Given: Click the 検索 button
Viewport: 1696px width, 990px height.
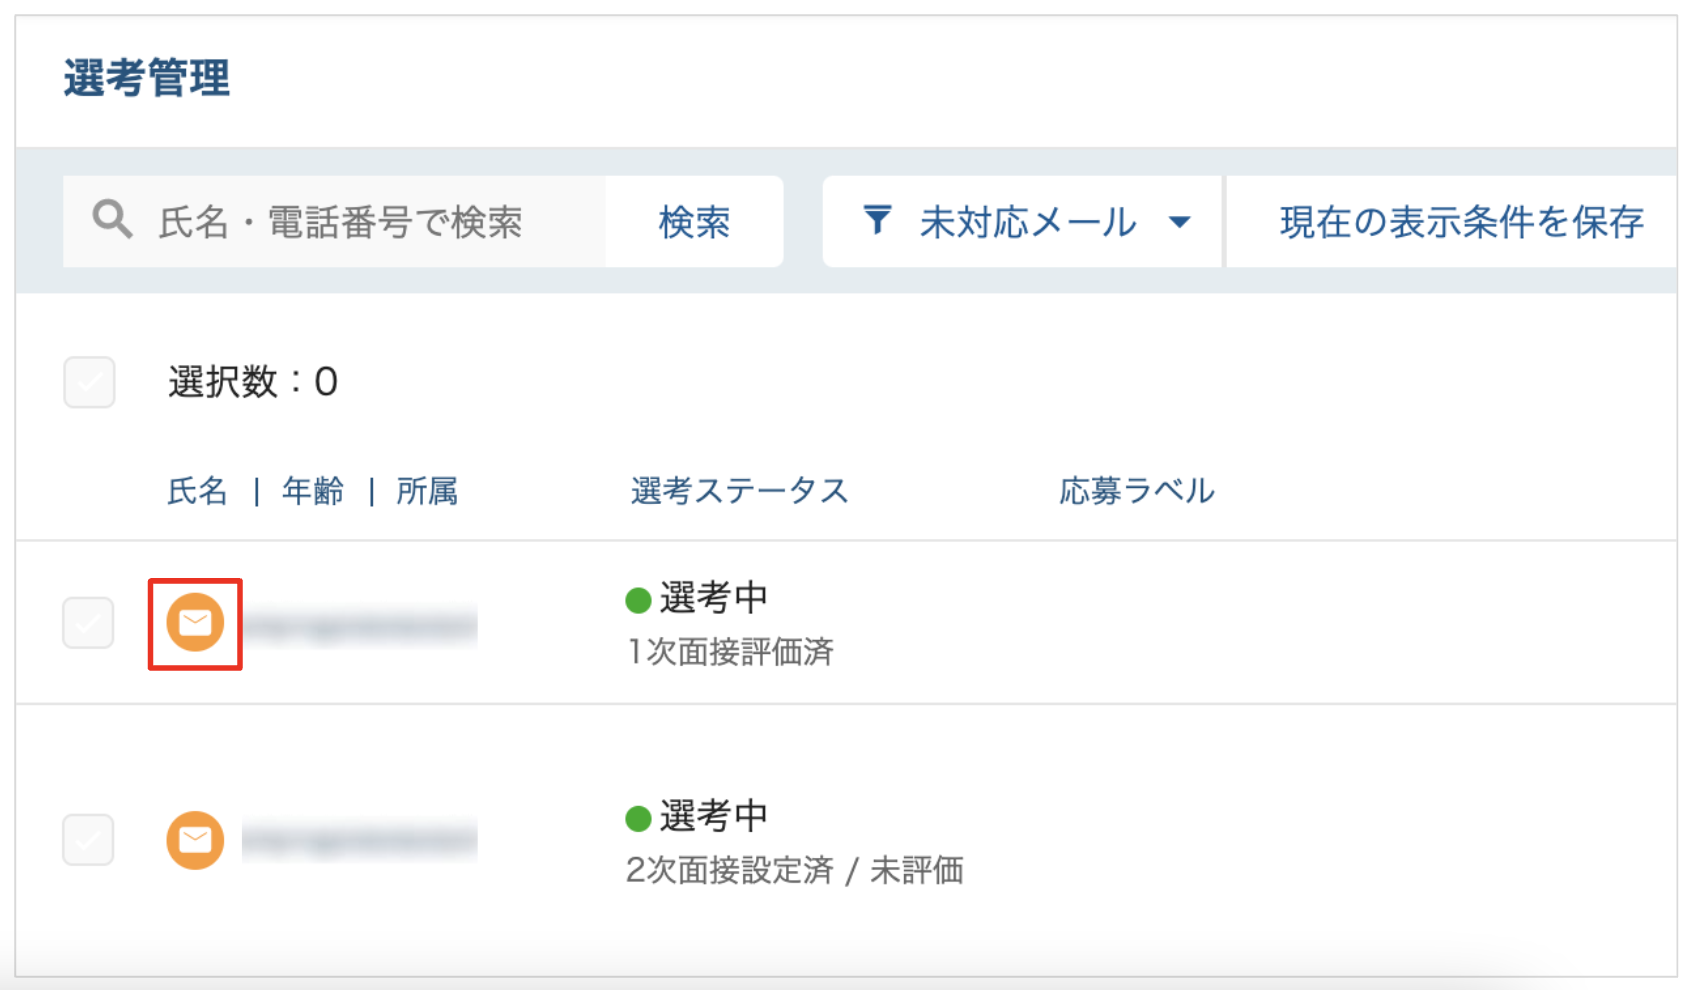Looking at the screenshot, I should [x=694, y=222].
